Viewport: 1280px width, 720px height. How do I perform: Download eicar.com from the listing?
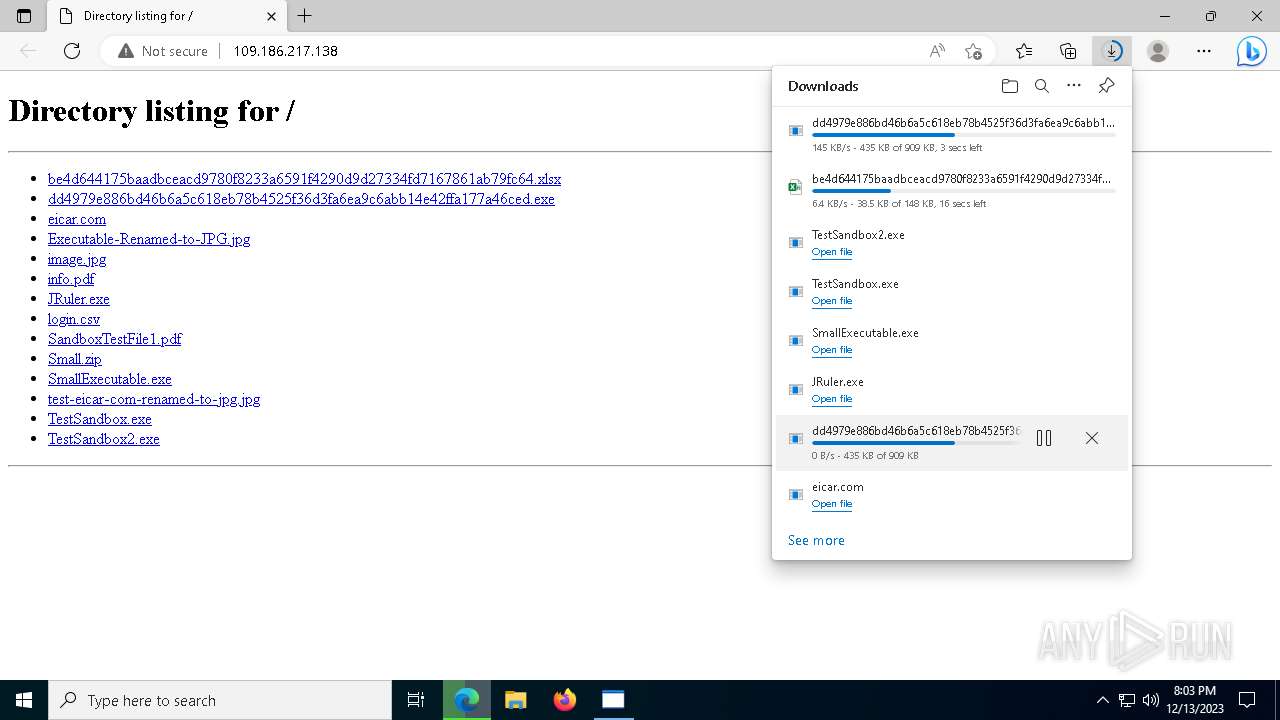tap(77, 219)
